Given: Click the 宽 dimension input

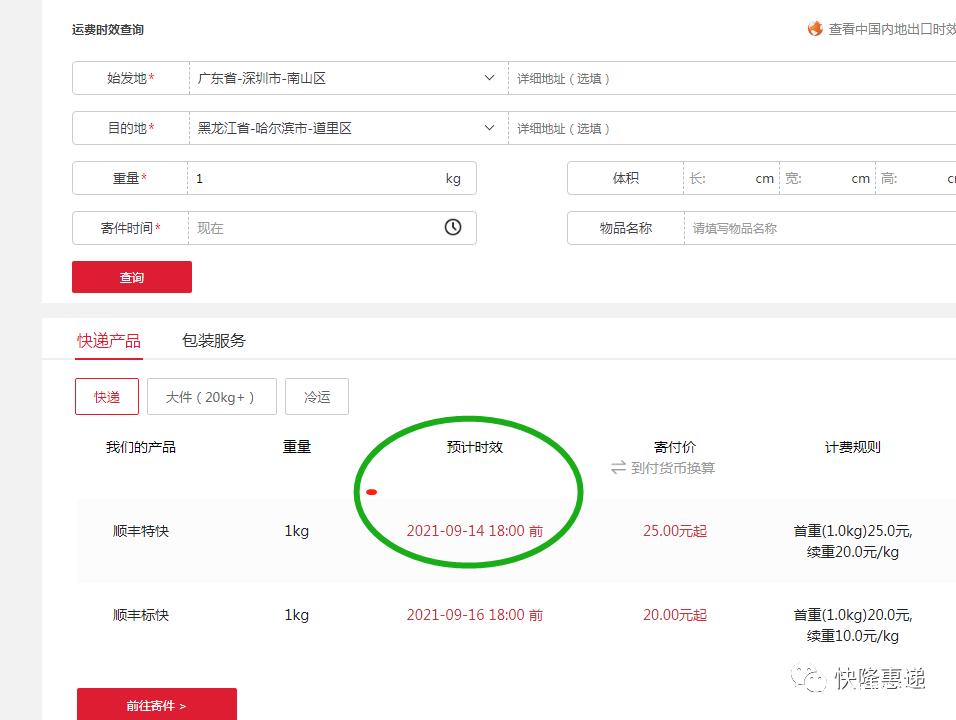Looking at the screenshot, I should (827, 178).
